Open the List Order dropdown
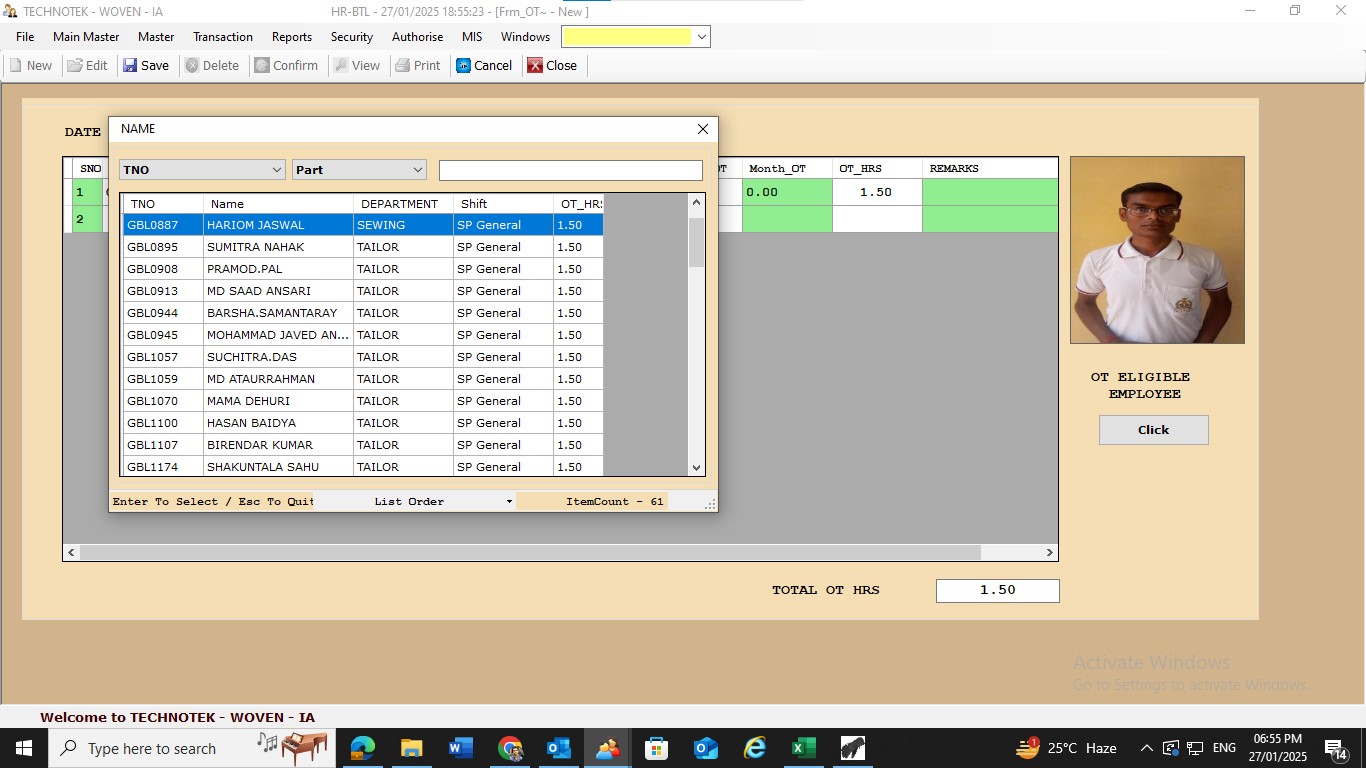1366x768 pixels. coord(509,502)
